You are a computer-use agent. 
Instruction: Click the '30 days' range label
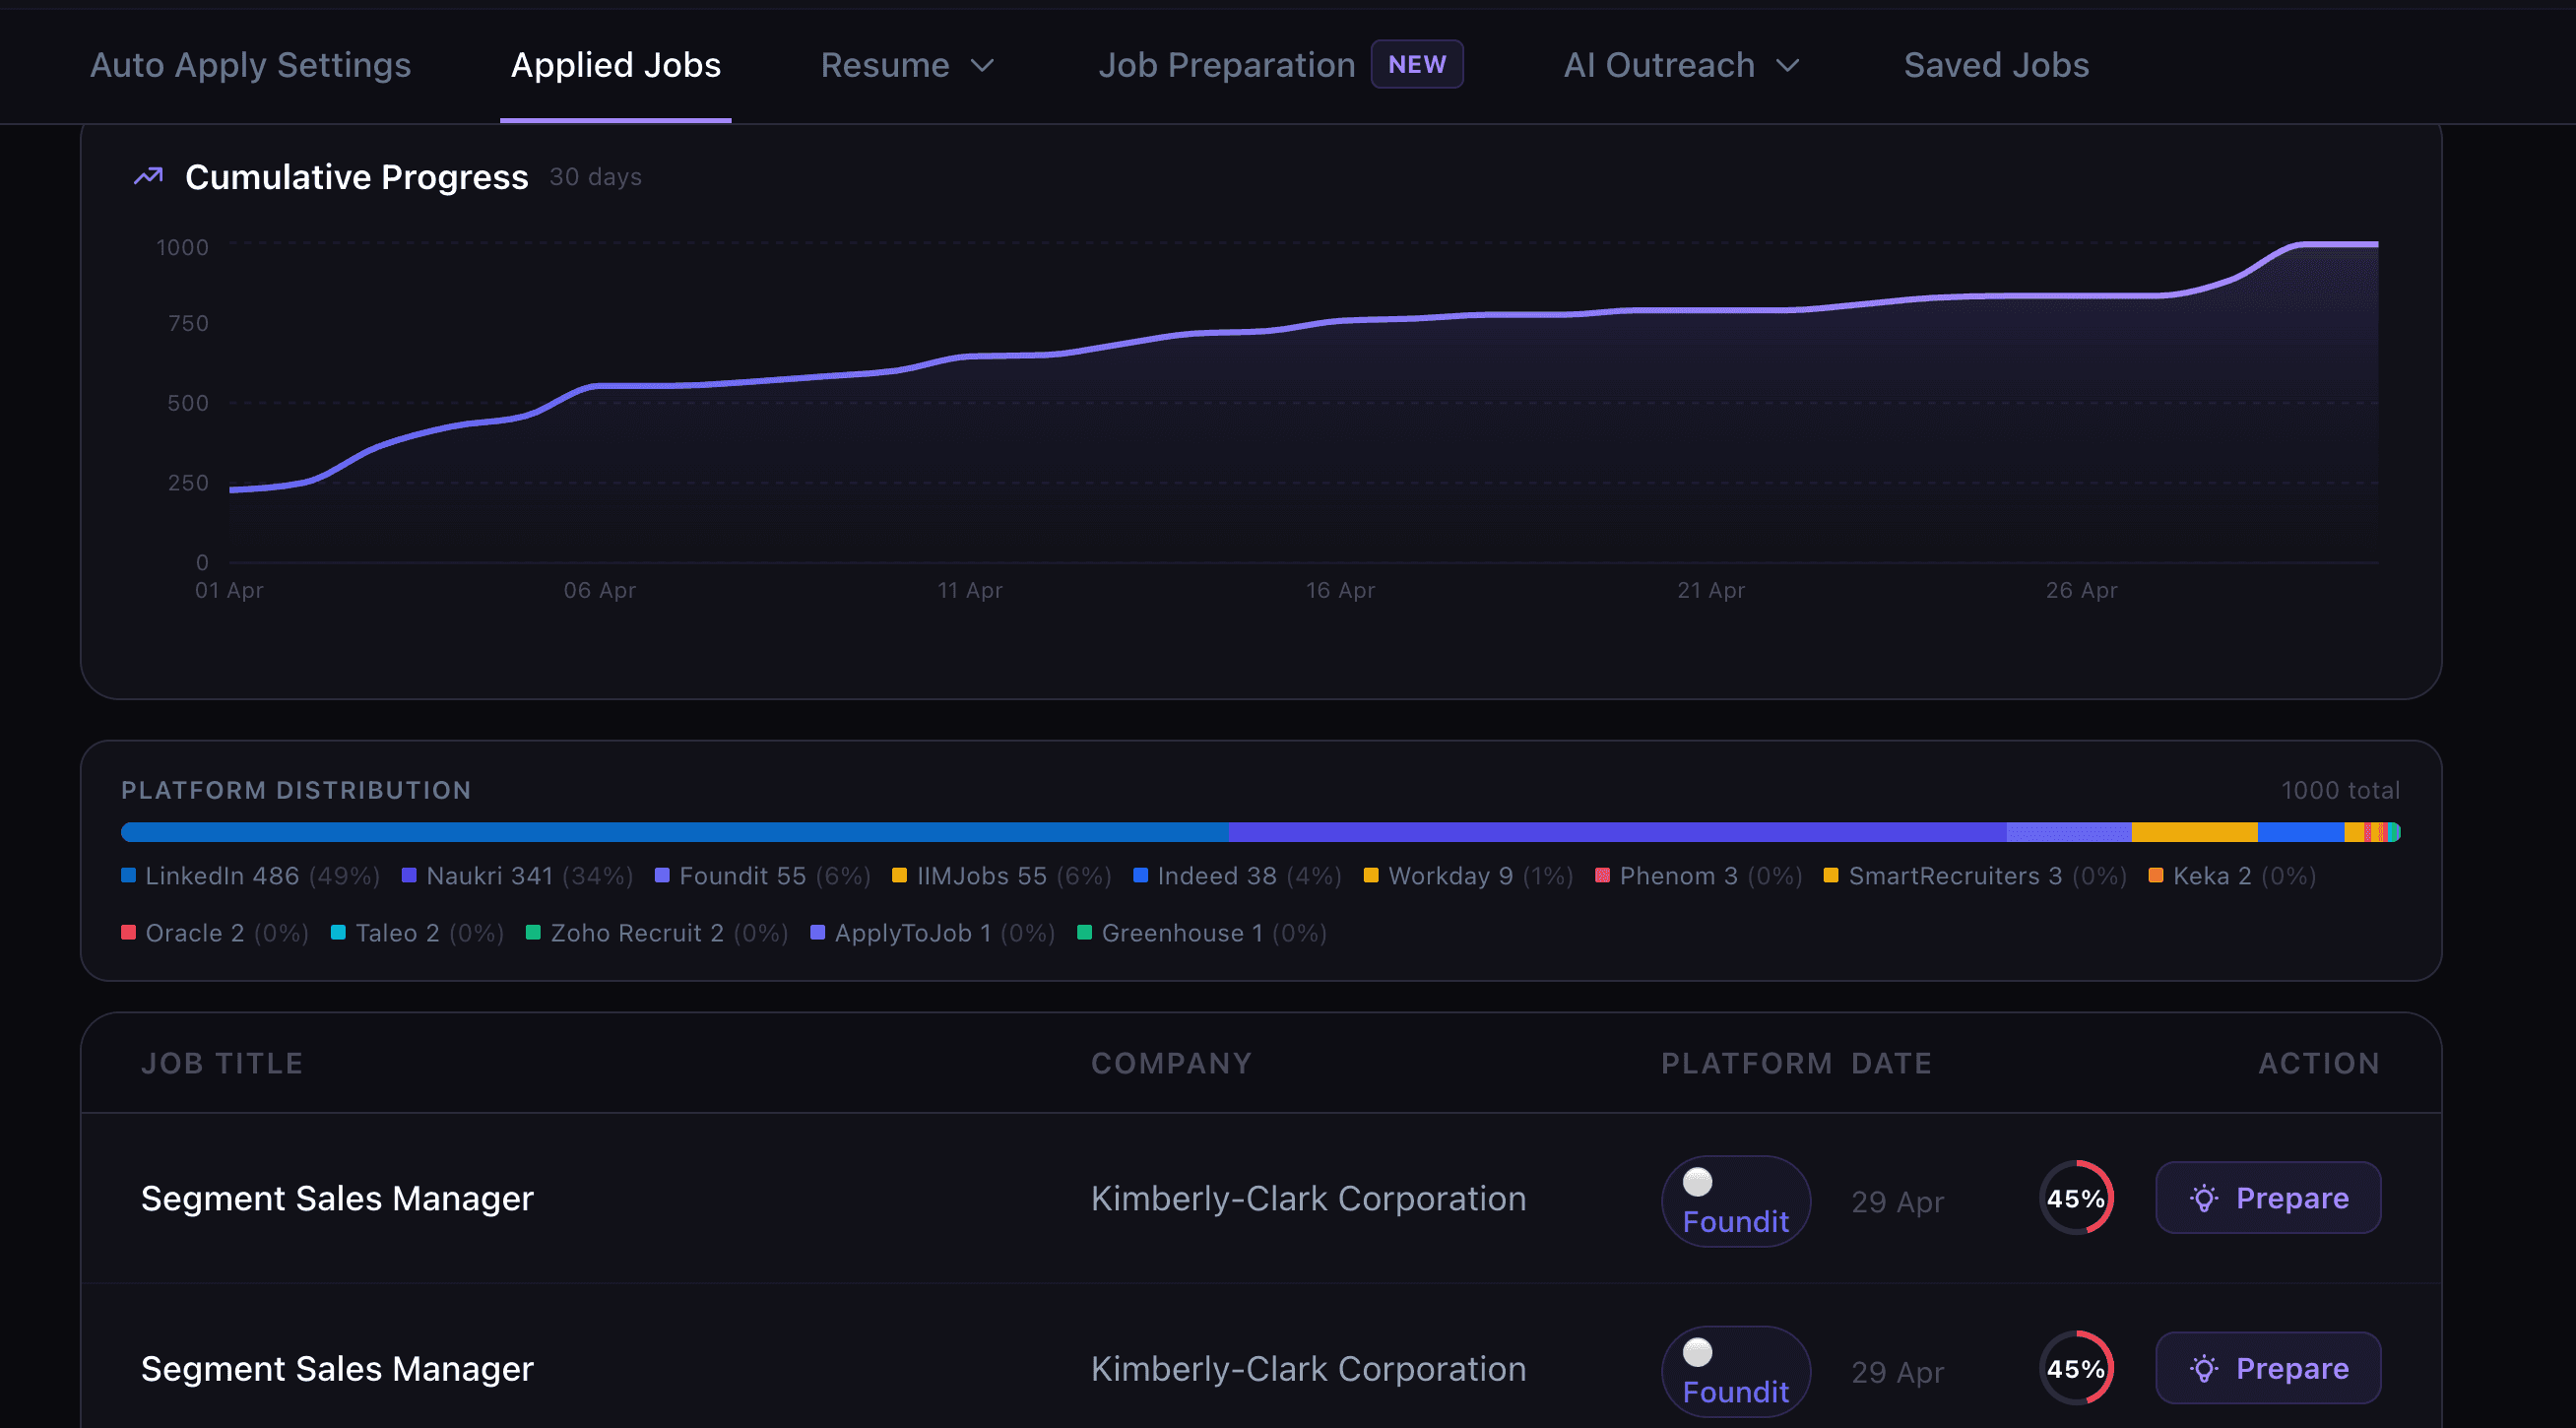point(595,176)
